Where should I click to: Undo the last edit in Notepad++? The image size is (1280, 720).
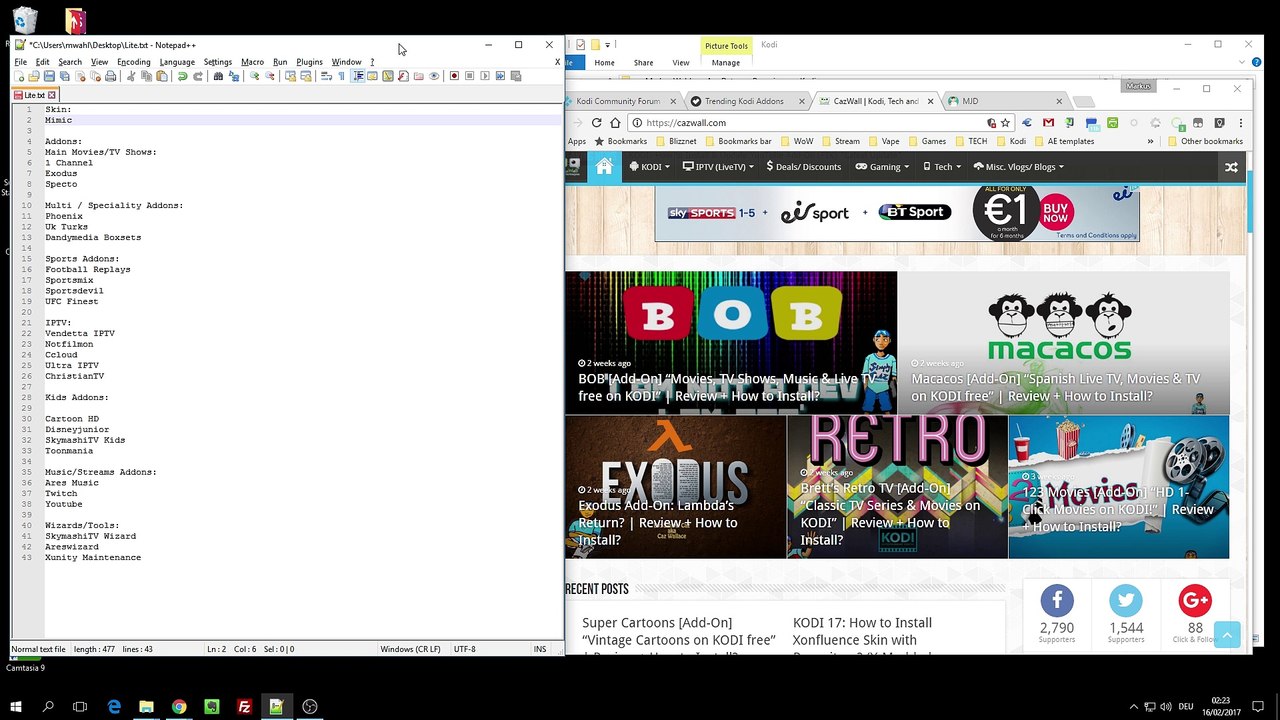[x=182, y=76]
